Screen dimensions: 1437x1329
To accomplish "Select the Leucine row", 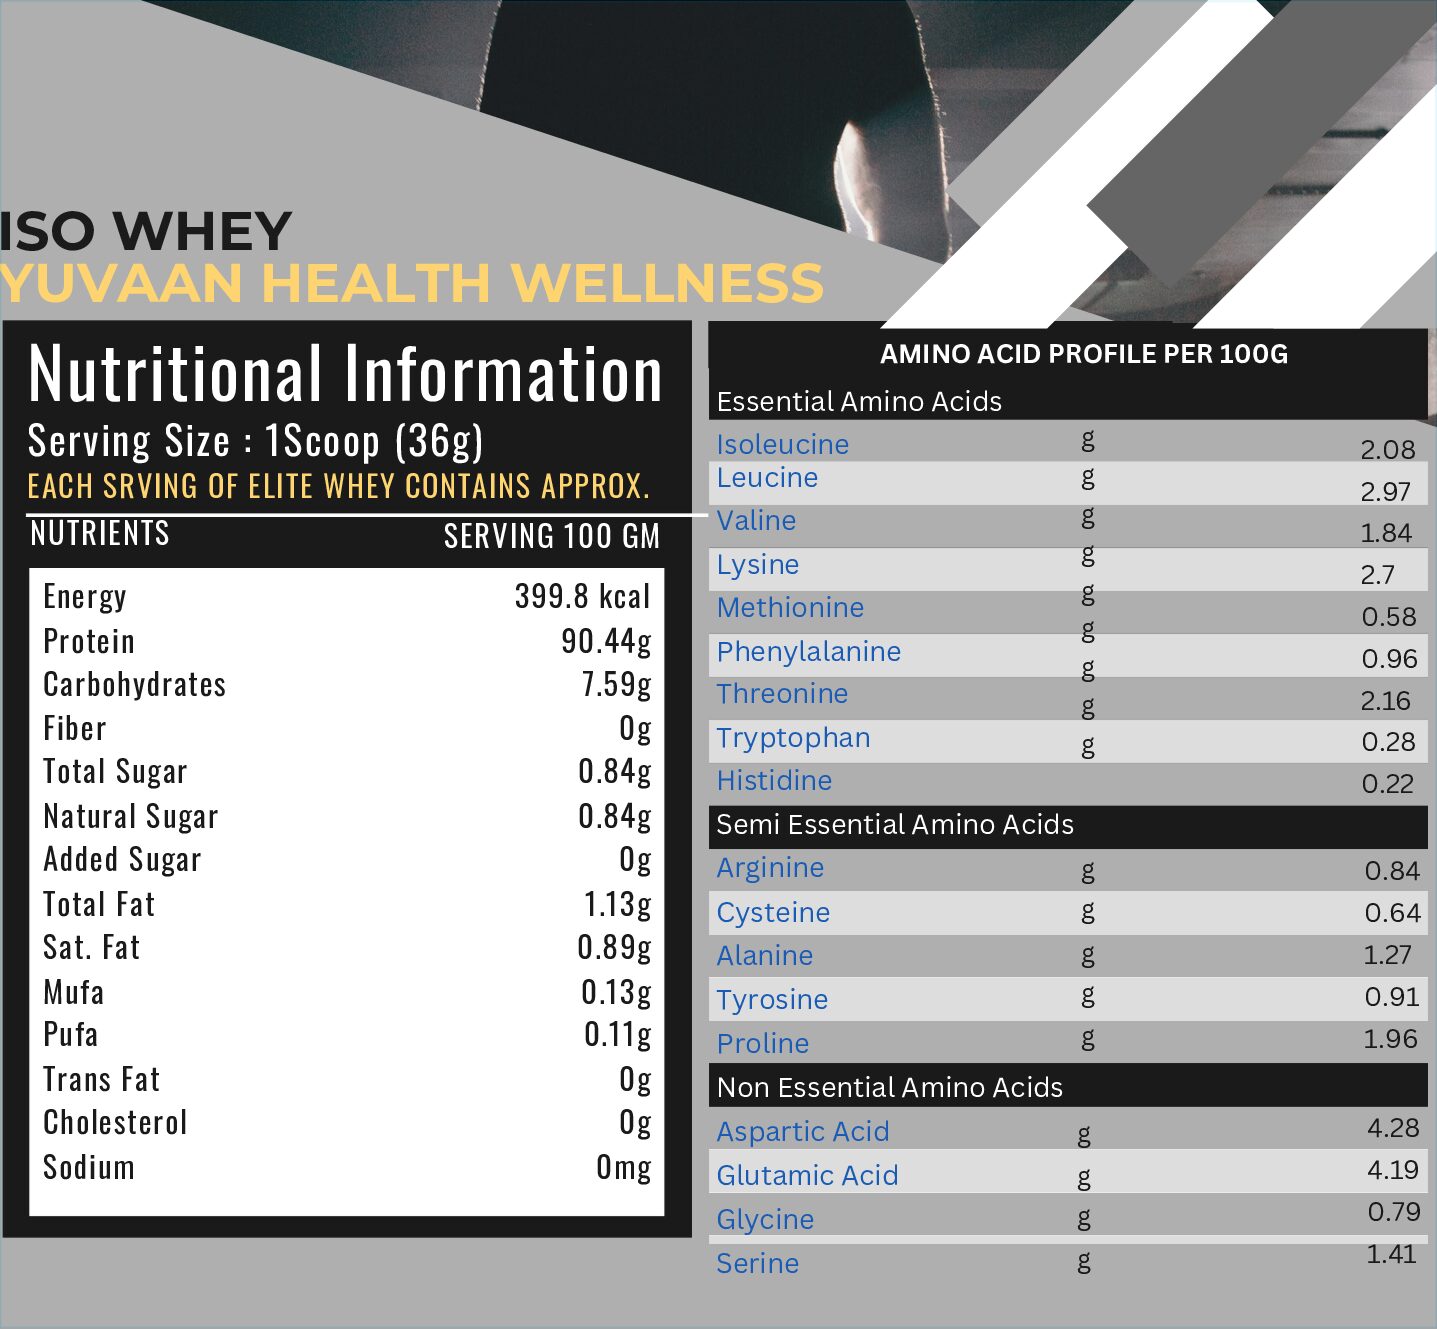I will 1067,482.
